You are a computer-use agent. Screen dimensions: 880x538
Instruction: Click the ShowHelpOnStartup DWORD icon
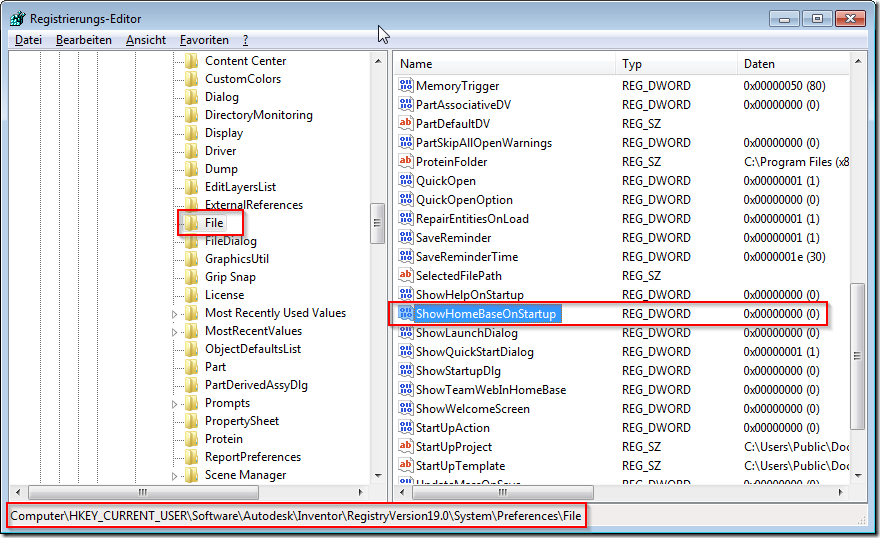pos(405,295)
